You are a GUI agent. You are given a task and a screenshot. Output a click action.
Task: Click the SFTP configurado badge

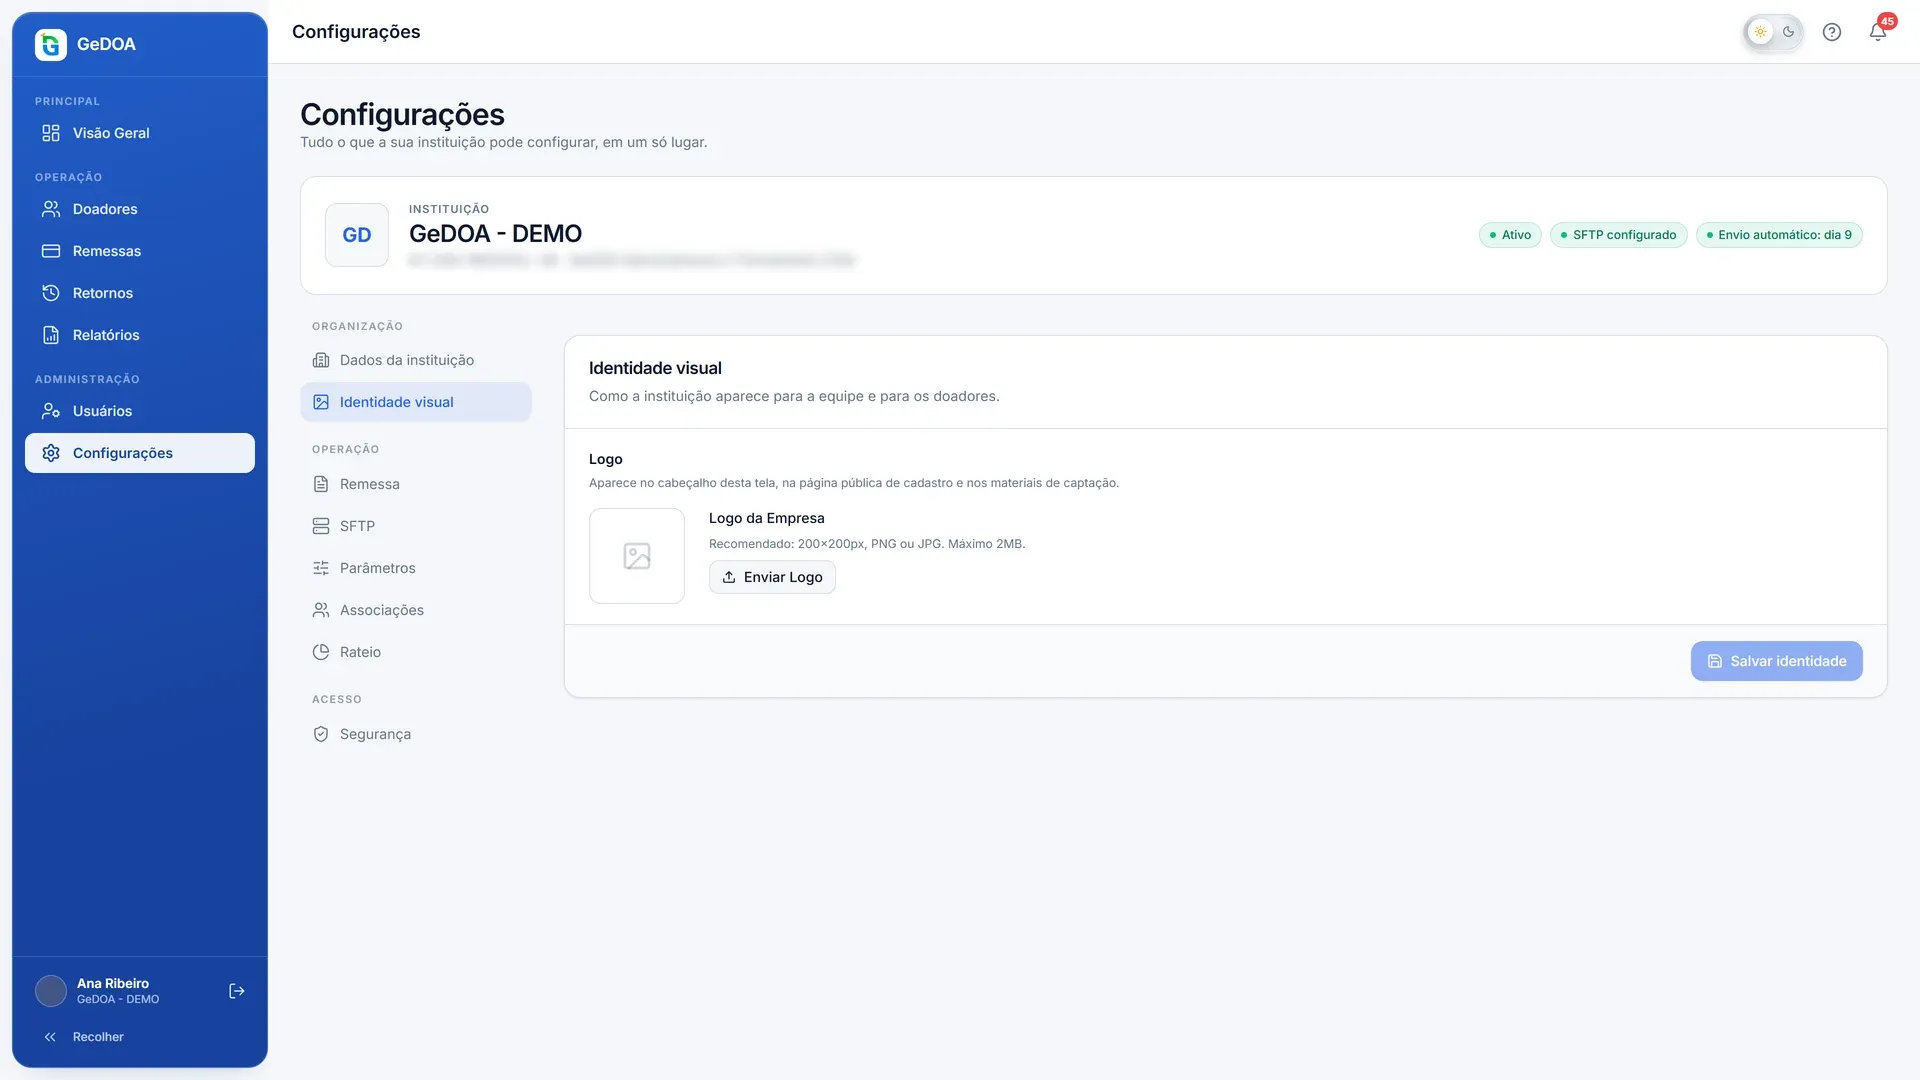point(1618,235)
